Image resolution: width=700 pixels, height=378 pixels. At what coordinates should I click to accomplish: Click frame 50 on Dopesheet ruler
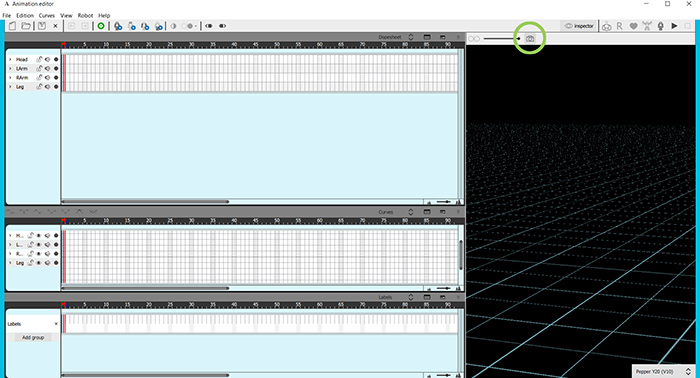(277, 45)
